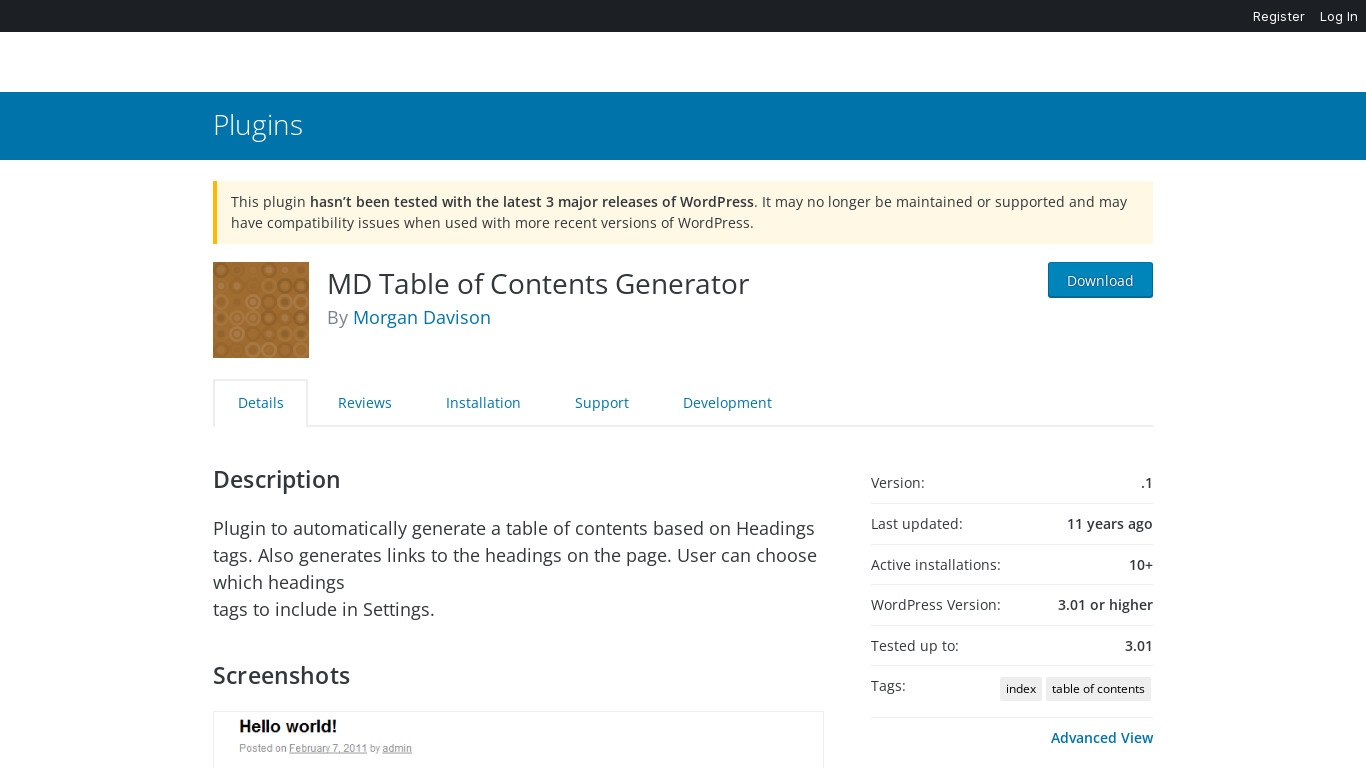Select the Details tab

(x=261, y=403)
